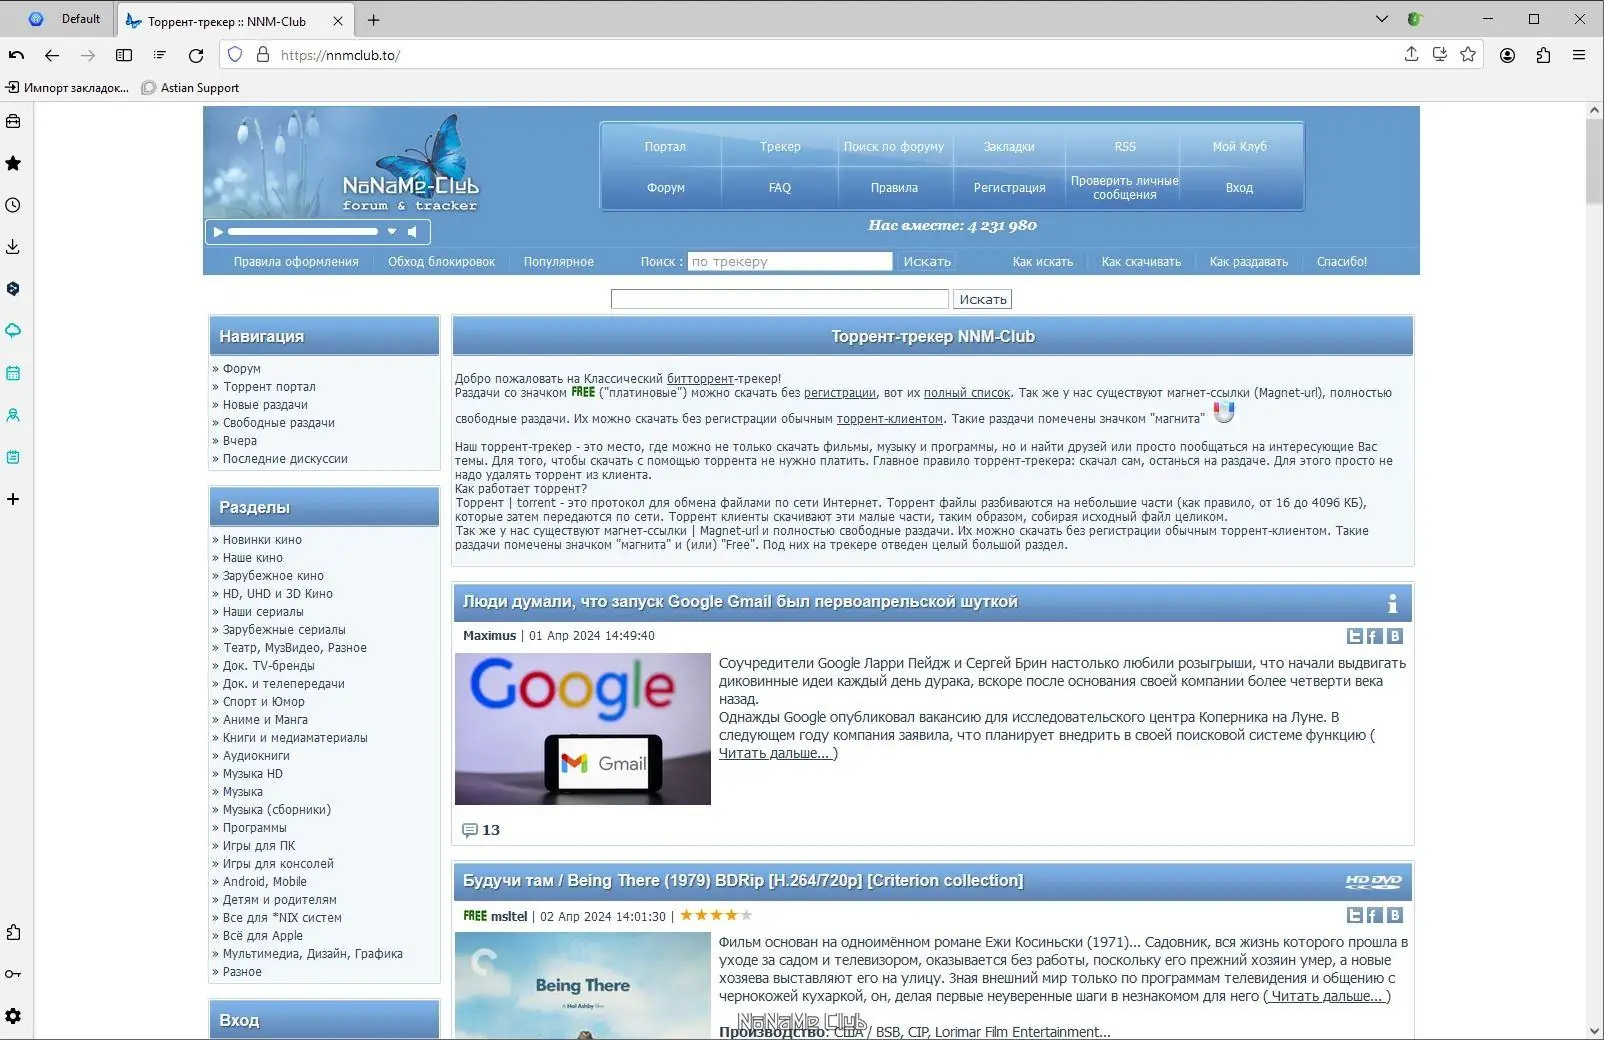Click the undo closed tab arrow icon
The height and width of the screenshot is (1040, 1604).
[x=16, y=55]
